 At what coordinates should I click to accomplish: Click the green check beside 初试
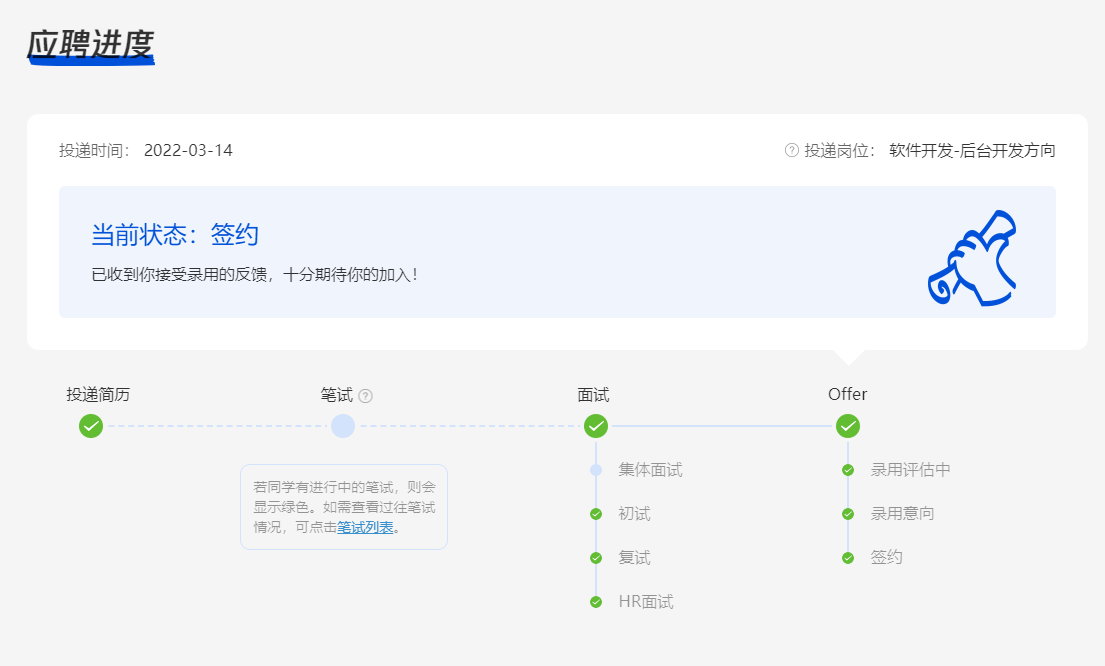[596, 514]
